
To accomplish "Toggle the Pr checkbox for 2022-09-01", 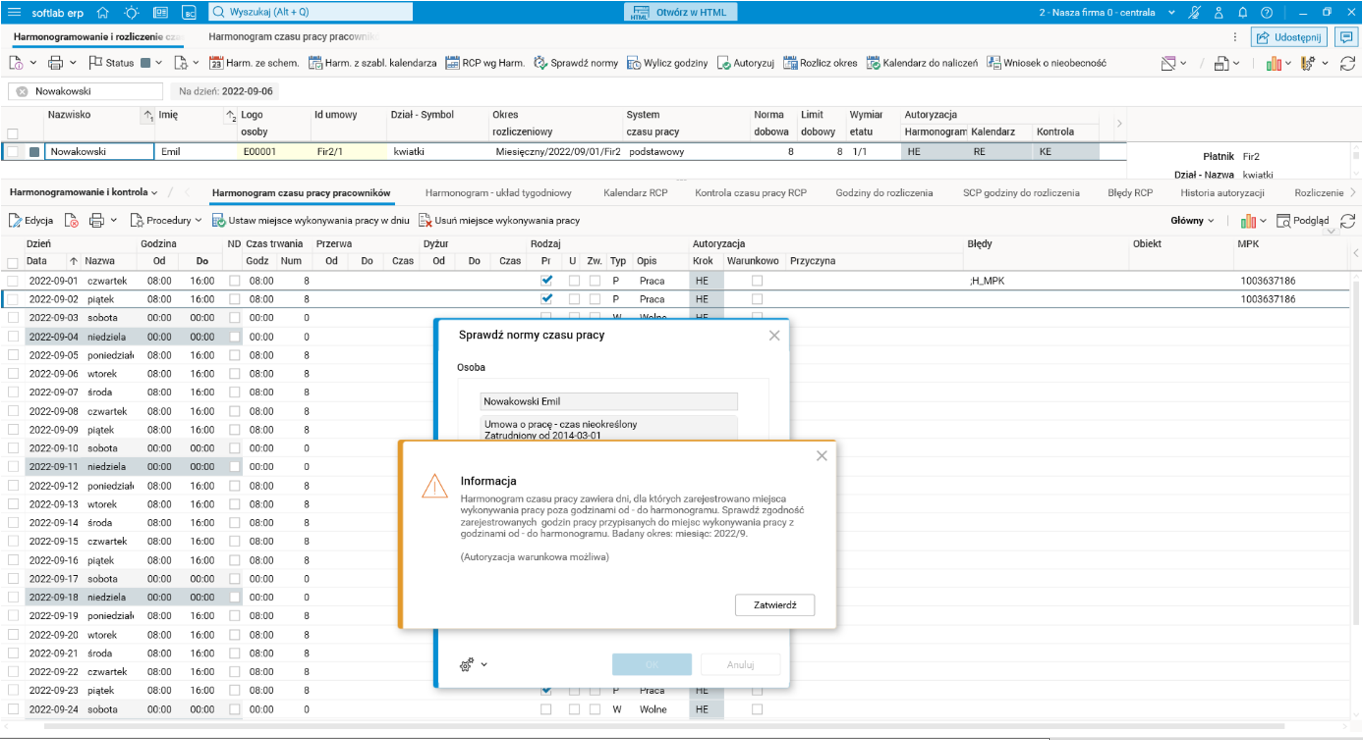I will click(546, 281).
